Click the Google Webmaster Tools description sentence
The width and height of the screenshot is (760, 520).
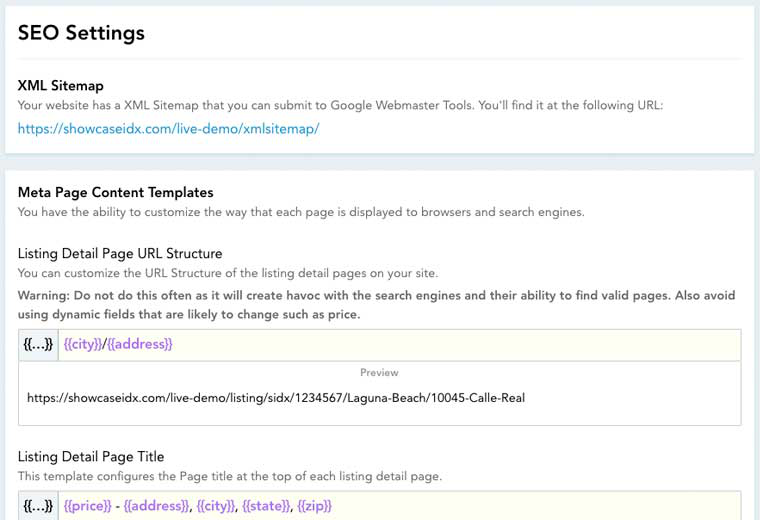[340, 106]
